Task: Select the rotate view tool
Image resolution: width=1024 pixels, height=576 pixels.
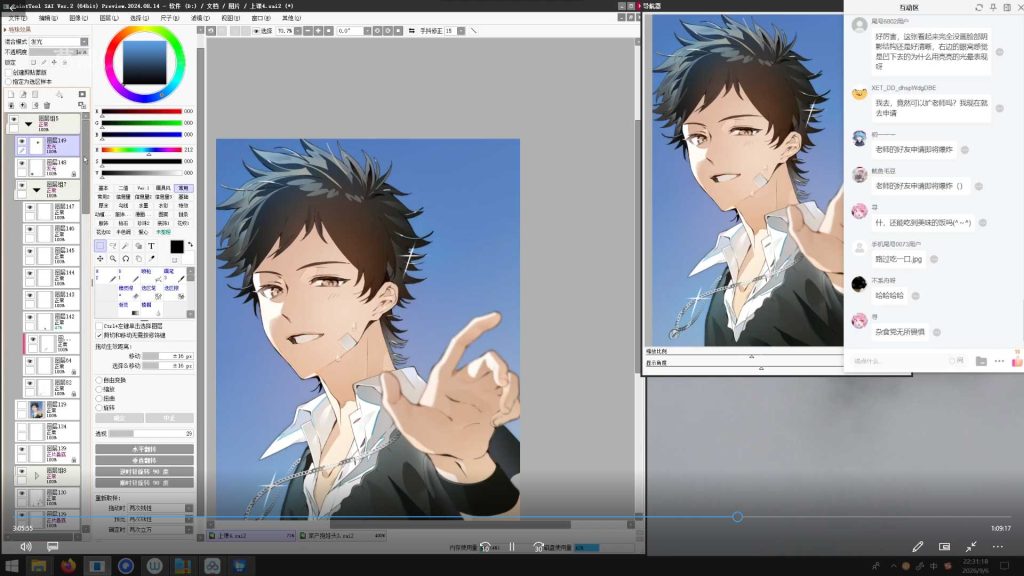Action: (125, 259)
